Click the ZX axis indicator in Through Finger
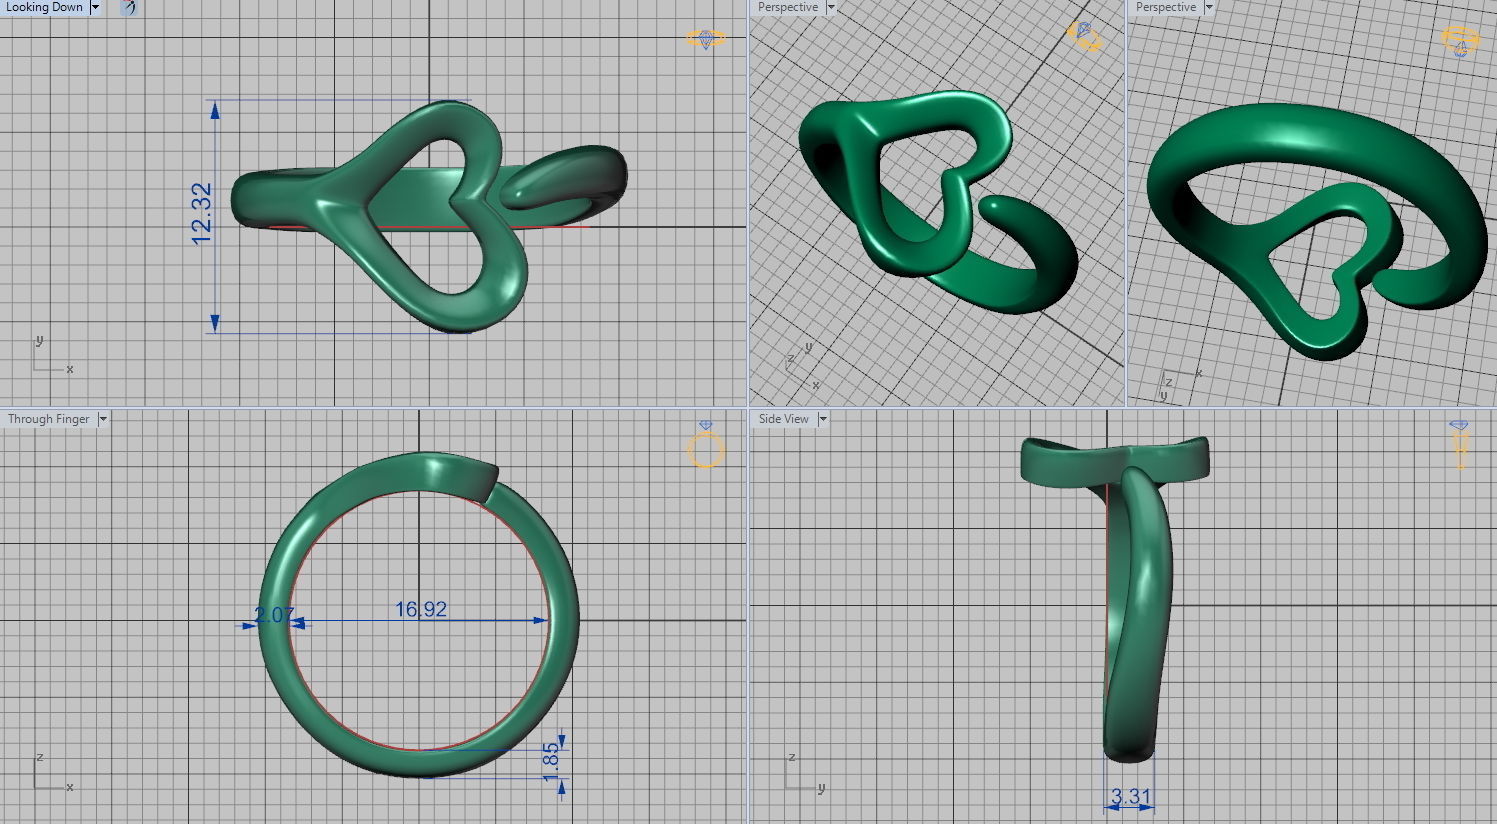Image resolution: width=1497 pixels, height=824 pixels. (x=52, y=774)
